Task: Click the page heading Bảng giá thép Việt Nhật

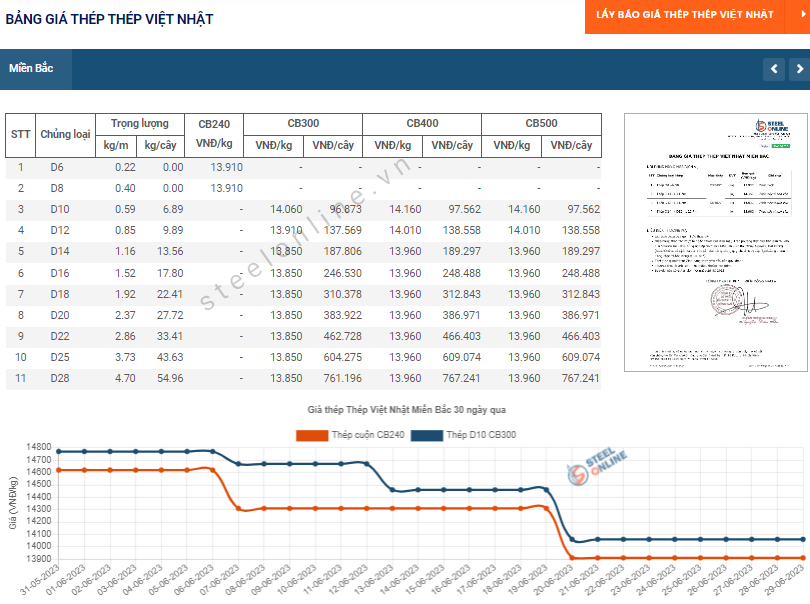Action: [110, 19]
